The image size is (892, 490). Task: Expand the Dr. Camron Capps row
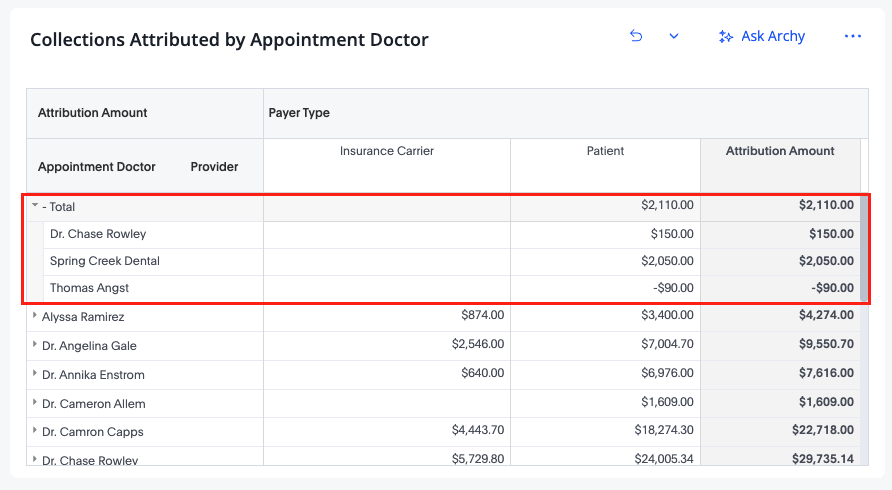[x=35, y=430]
